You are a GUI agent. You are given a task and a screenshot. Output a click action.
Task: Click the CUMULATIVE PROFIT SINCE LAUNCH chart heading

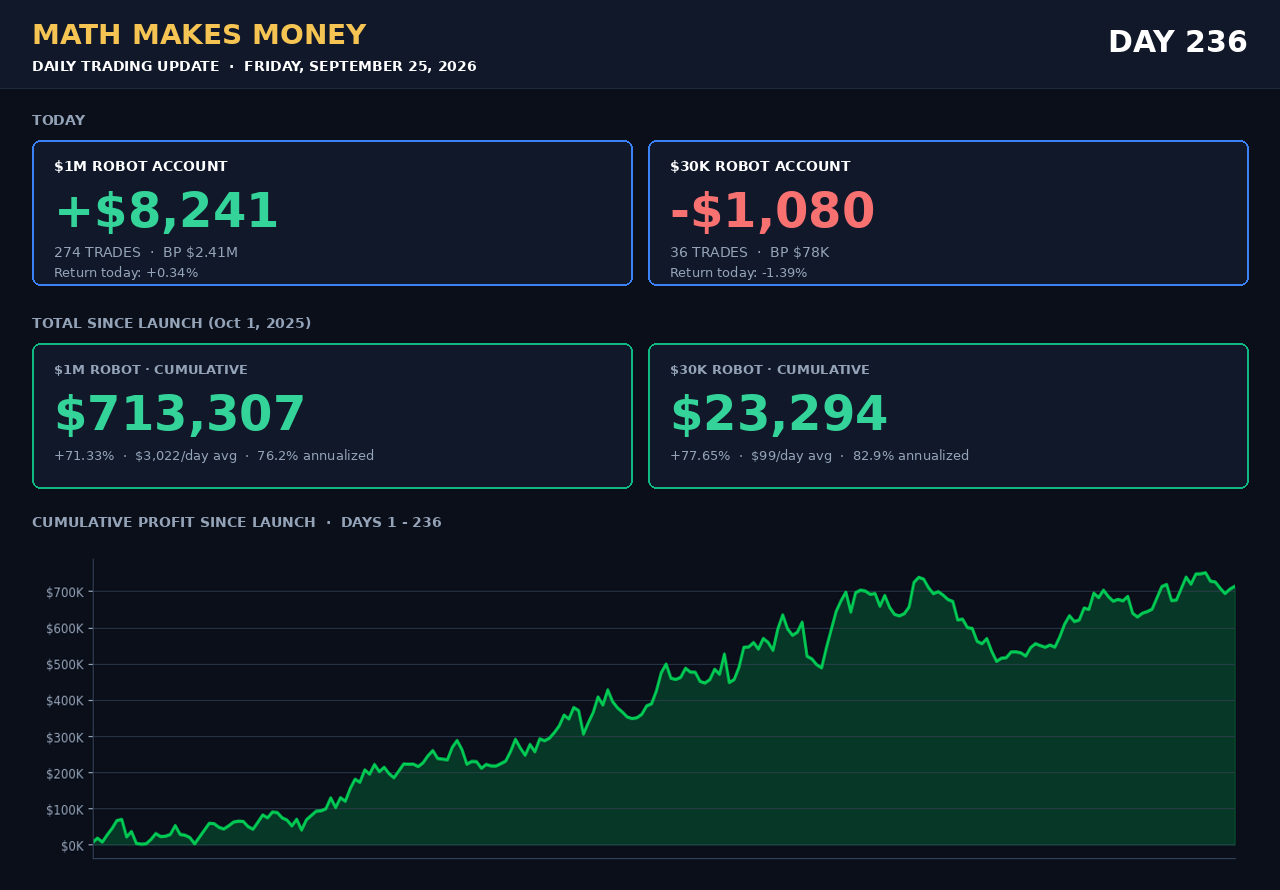click(x=237, y=523)
